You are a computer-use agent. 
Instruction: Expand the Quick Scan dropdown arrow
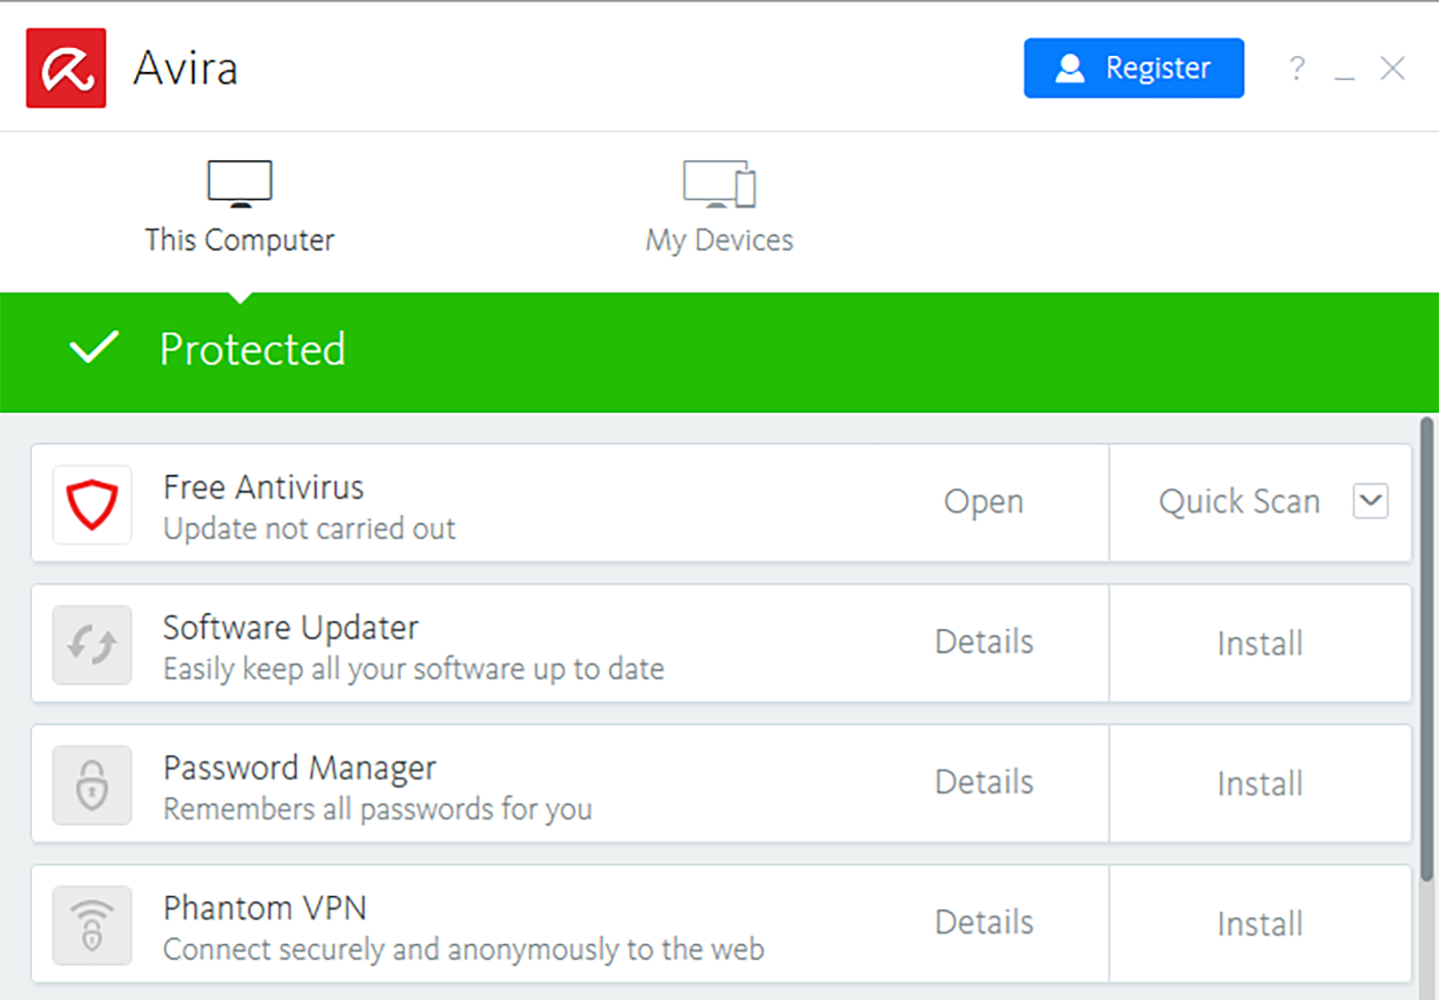tap(1370, 500)
